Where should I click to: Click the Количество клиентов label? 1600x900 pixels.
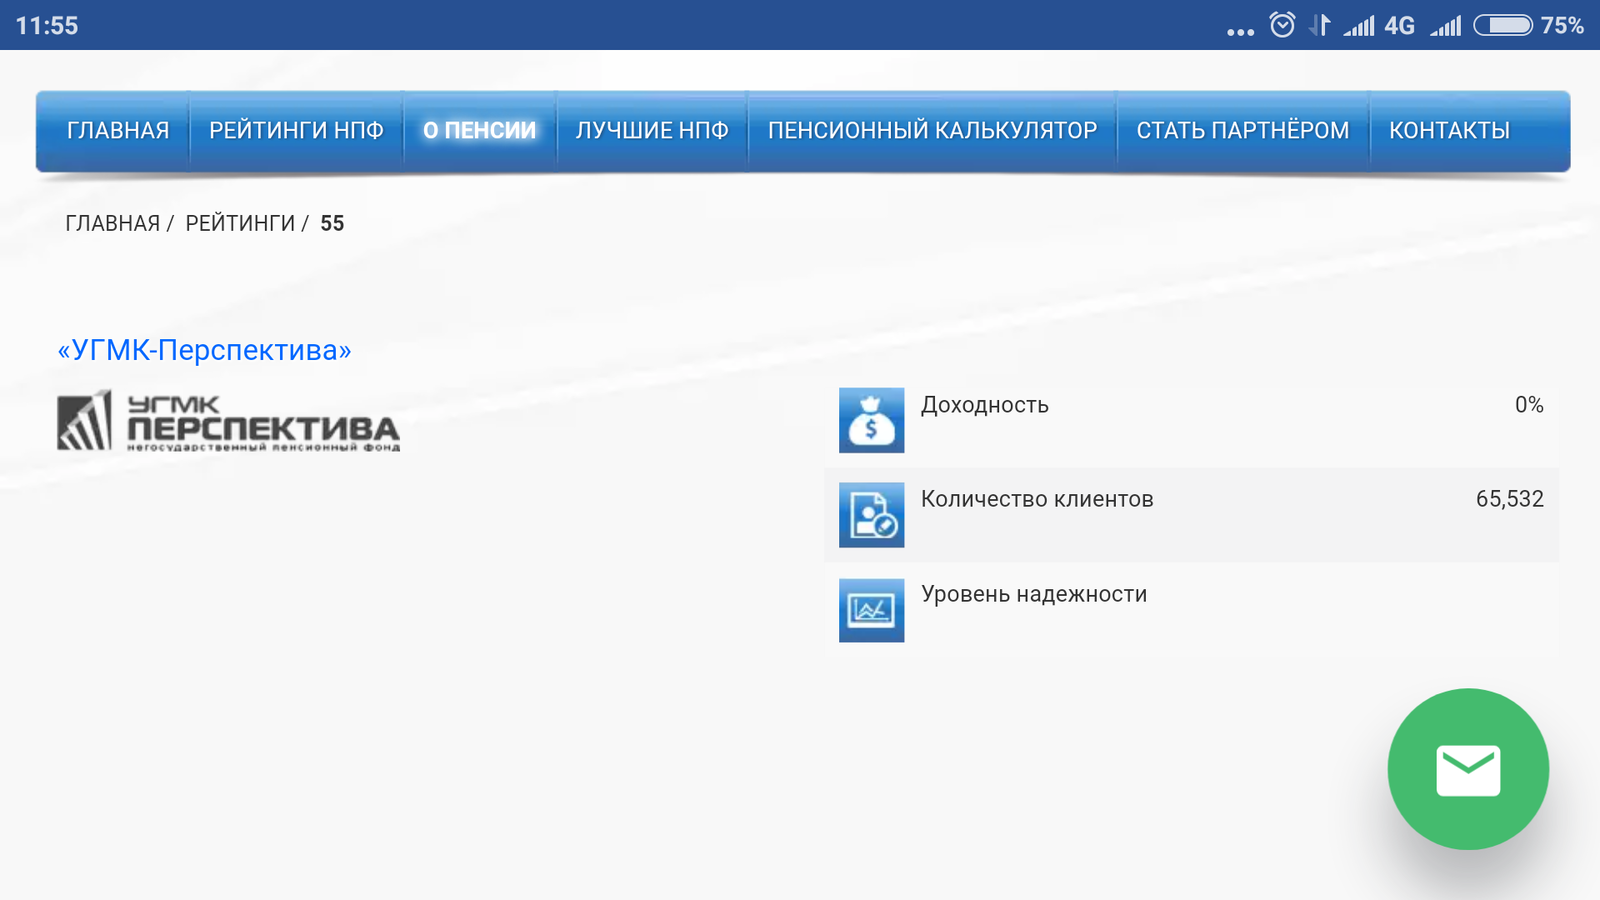[1037, 499]
